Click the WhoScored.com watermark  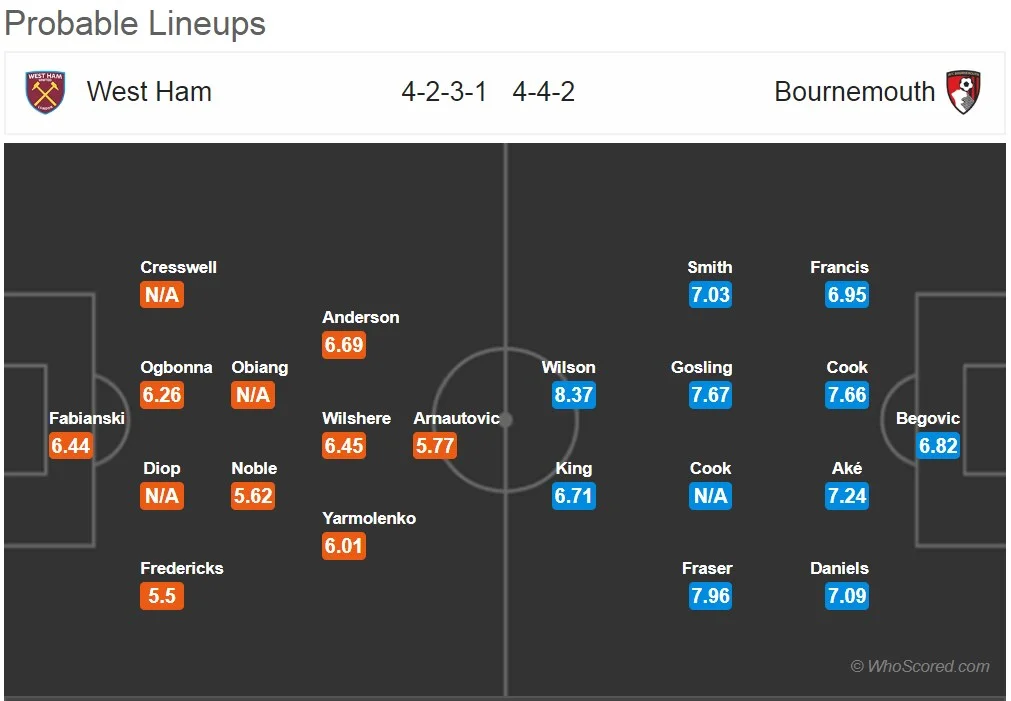click(920, 667)
